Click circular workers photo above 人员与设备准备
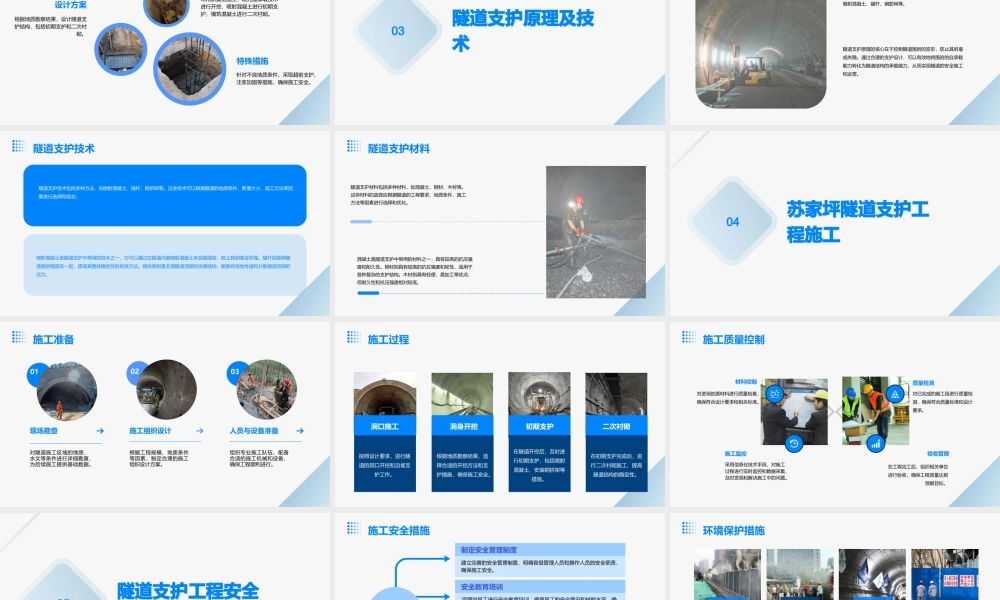The width and height of the screenshot is (1000, 600). (x=267, y=390)
